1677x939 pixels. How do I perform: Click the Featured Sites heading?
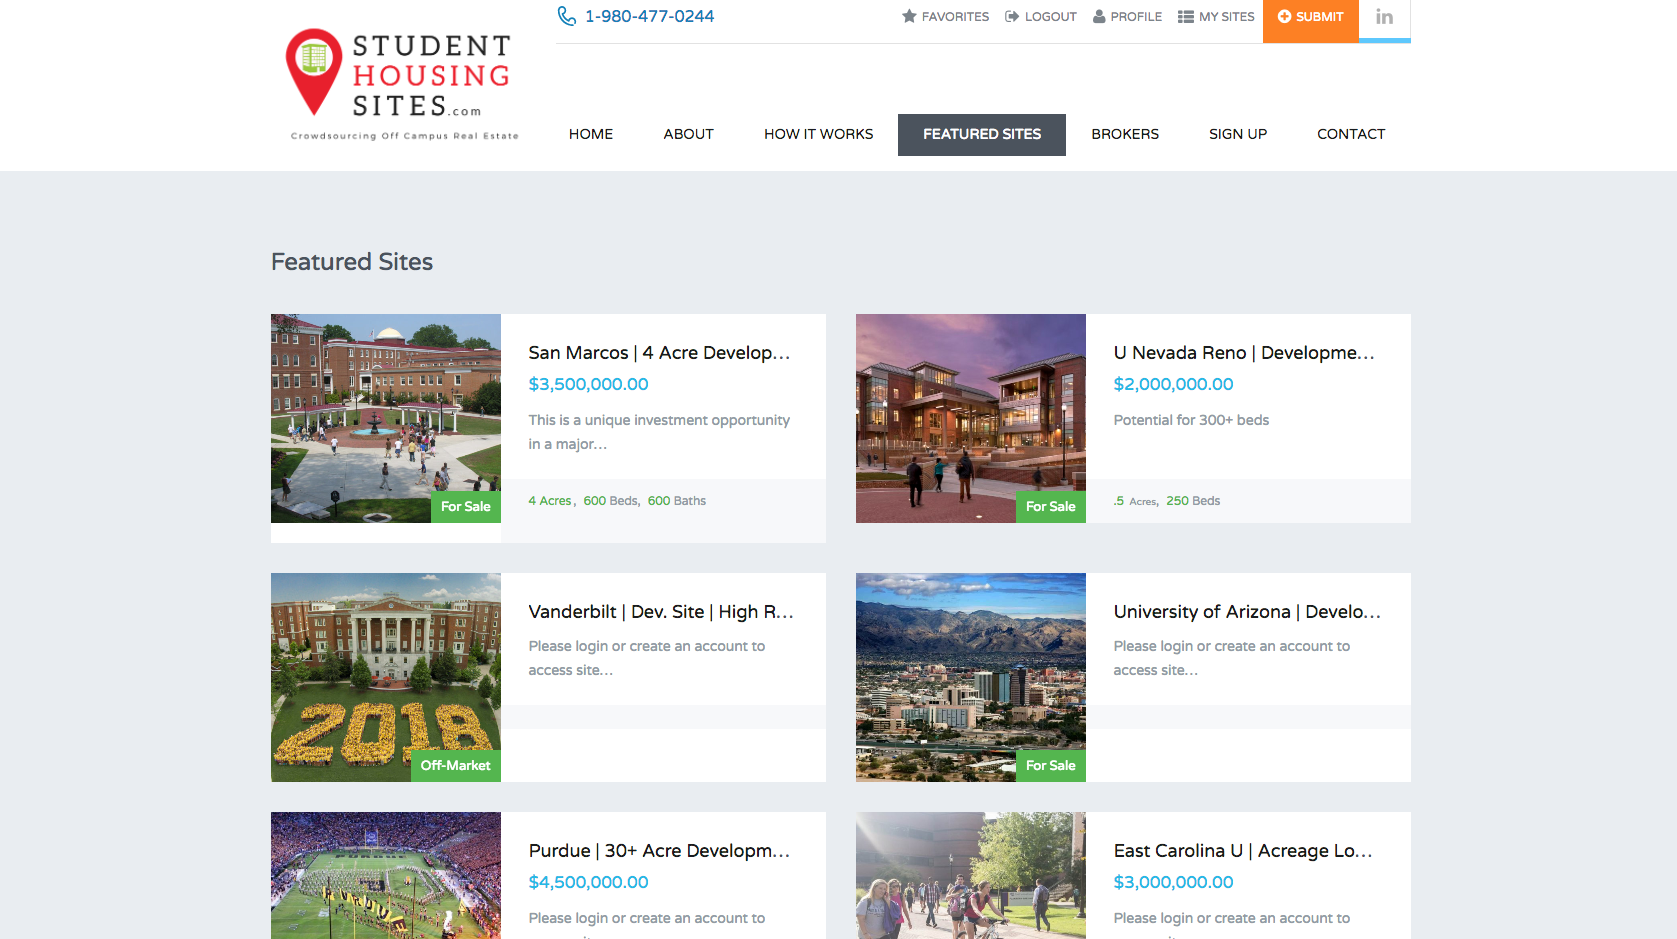[x=352, y=262]
